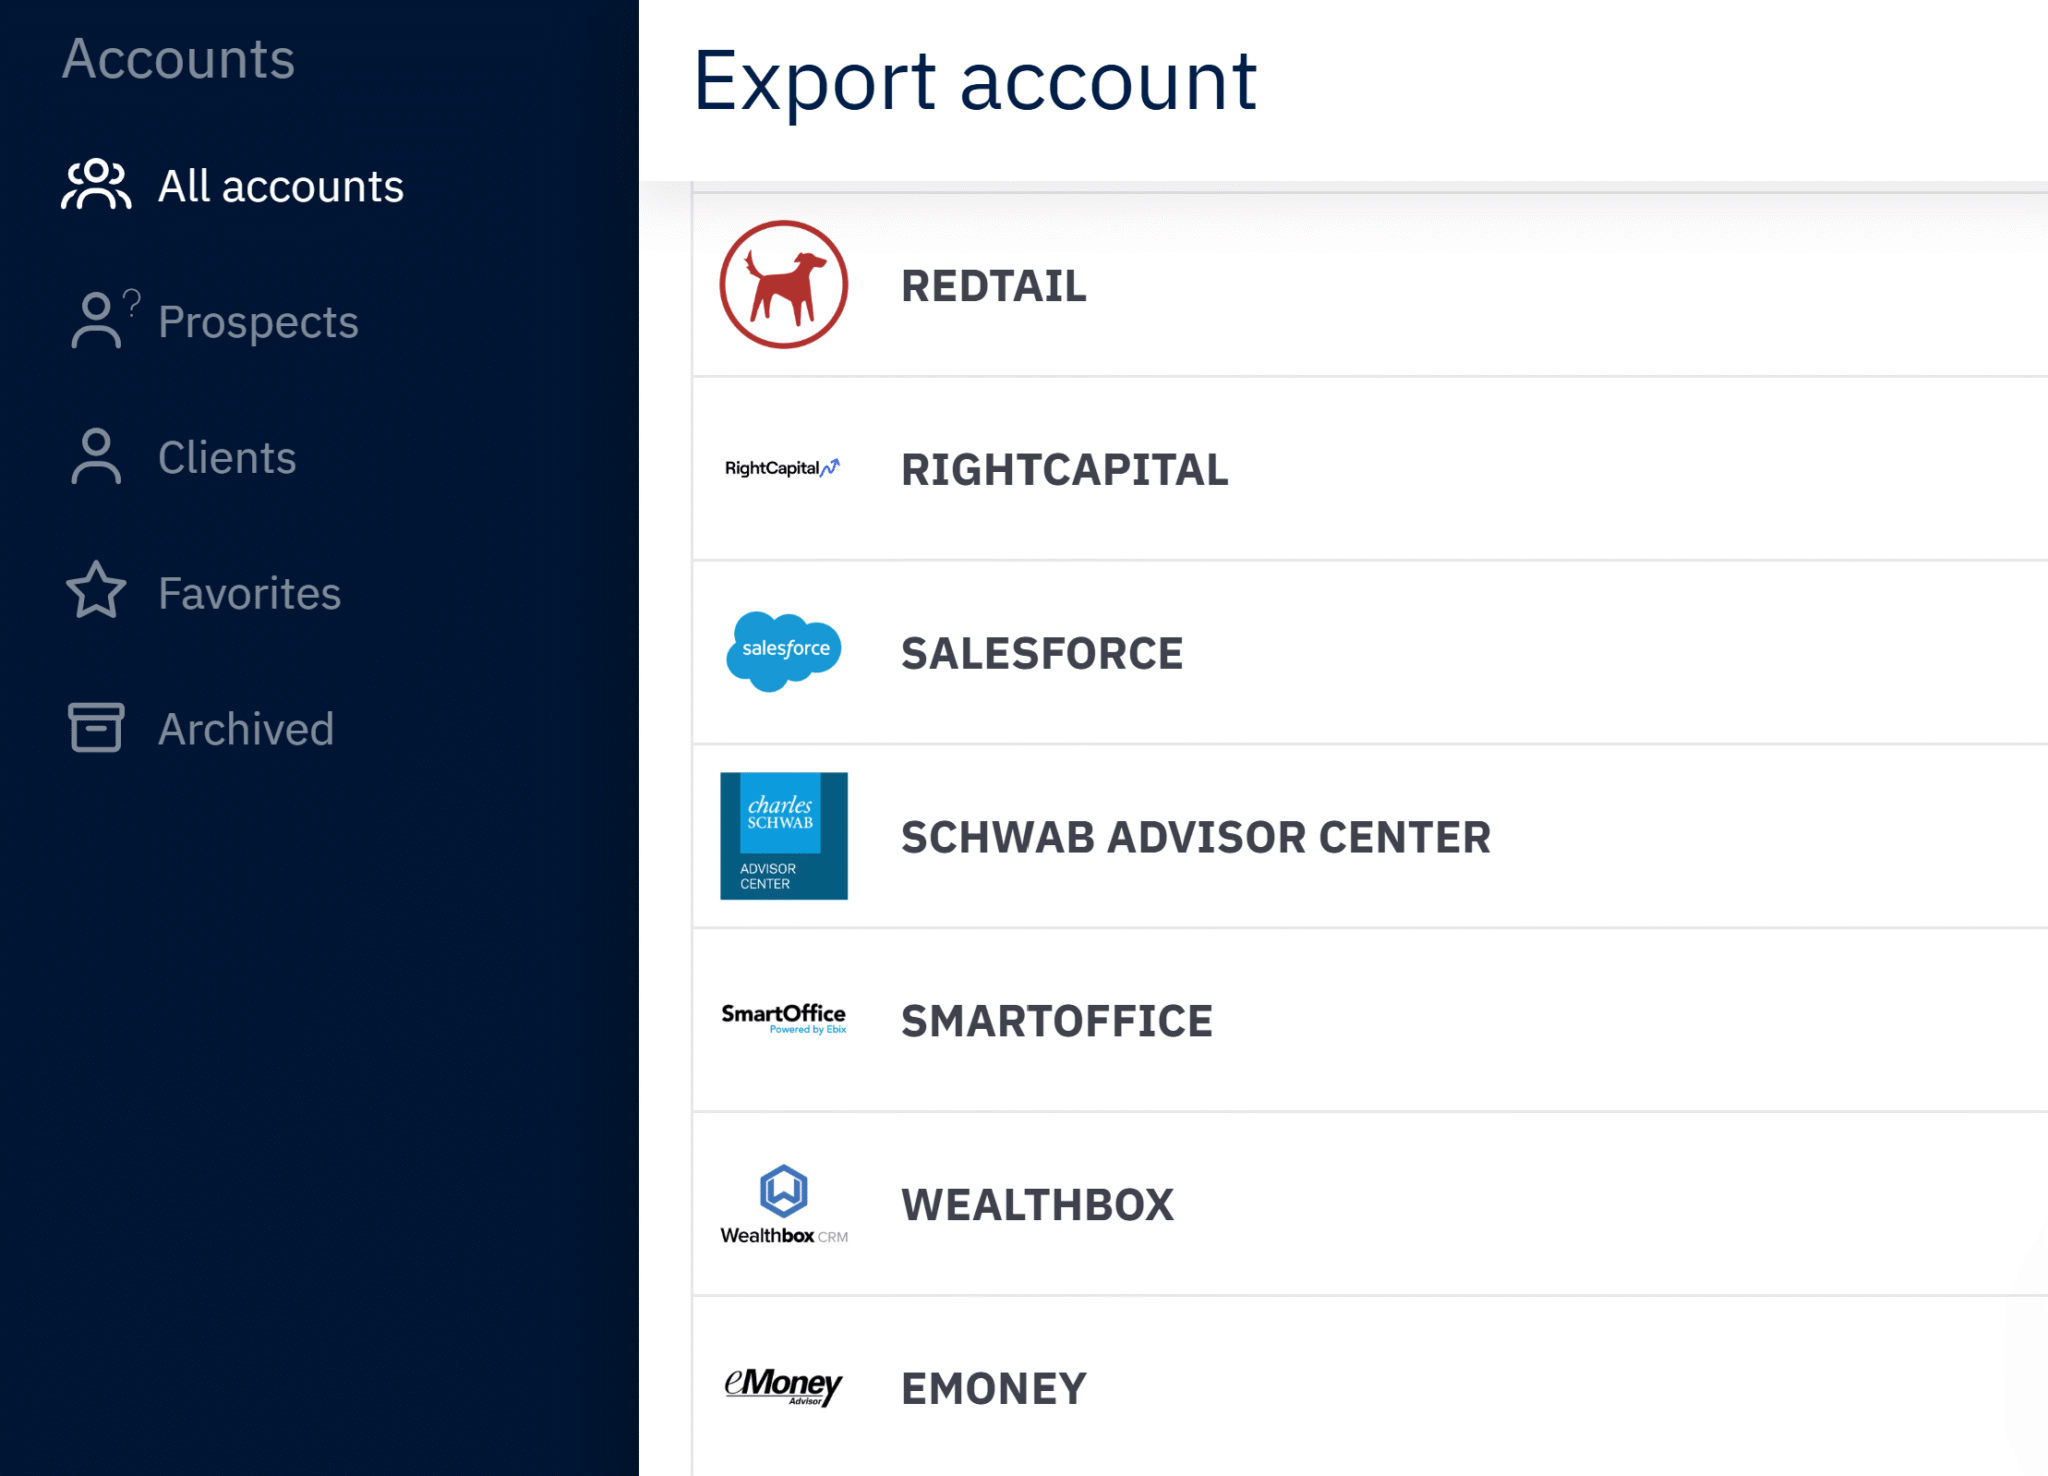
Task: Click the Favorites star icon
Action: pyautogui.click(x=96, y=591)
